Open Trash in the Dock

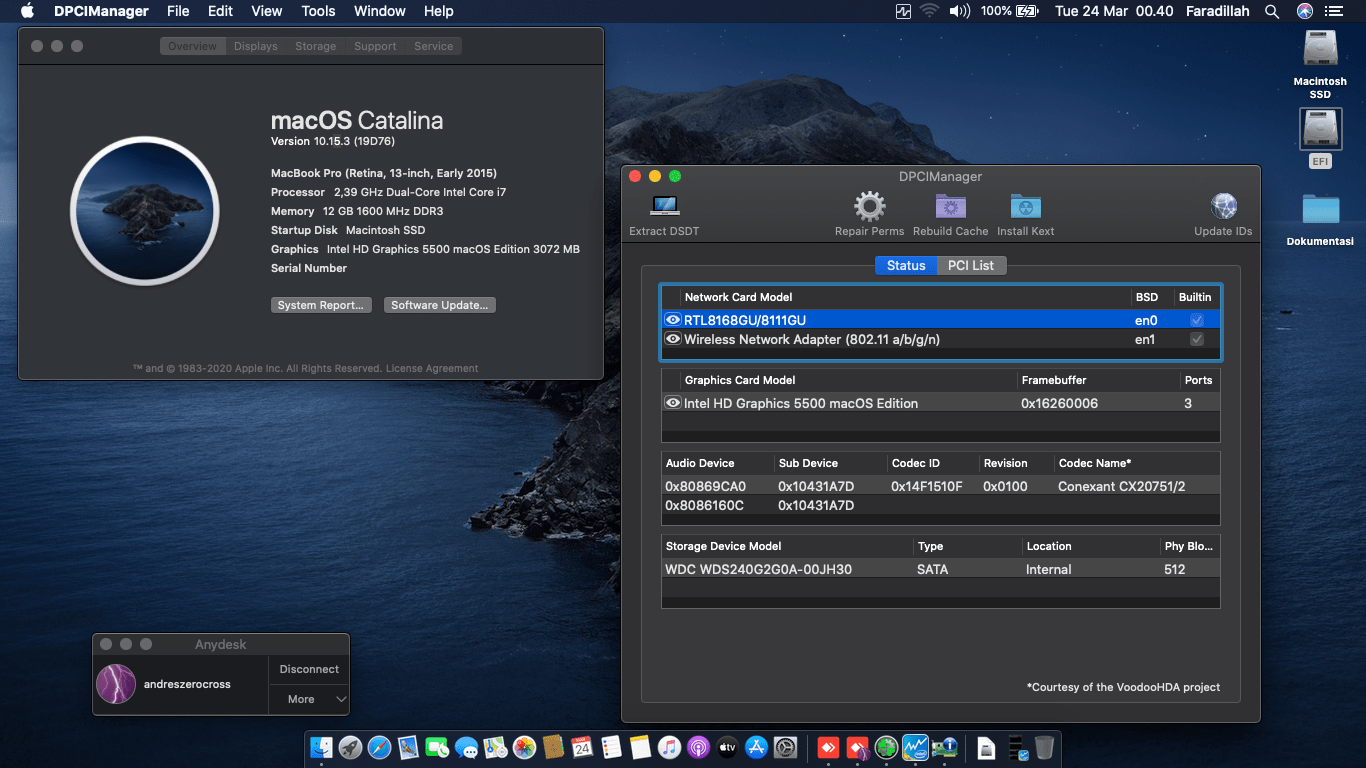tap(1044, 747)
